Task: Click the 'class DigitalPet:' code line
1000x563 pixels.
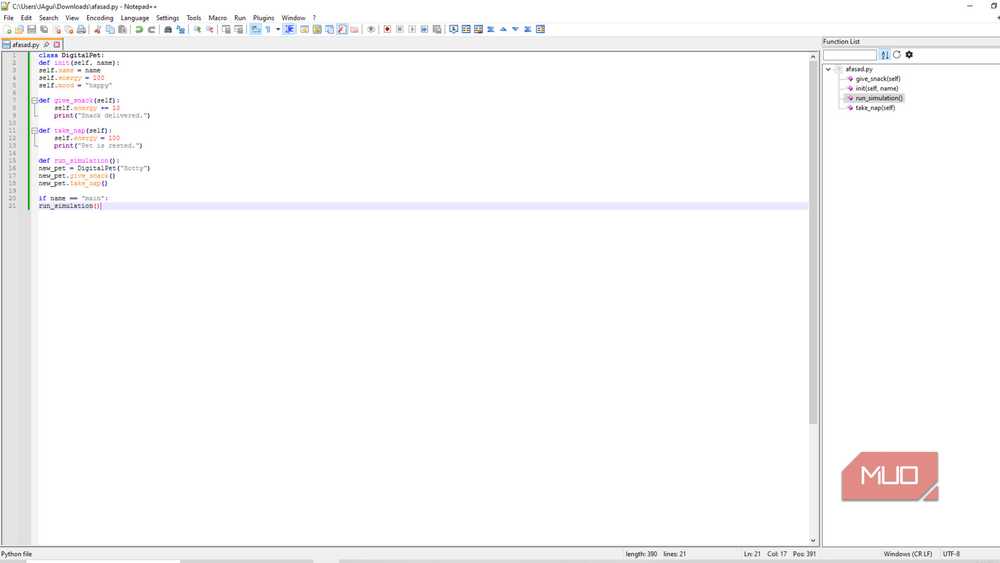Action: [x=71, y=55]
